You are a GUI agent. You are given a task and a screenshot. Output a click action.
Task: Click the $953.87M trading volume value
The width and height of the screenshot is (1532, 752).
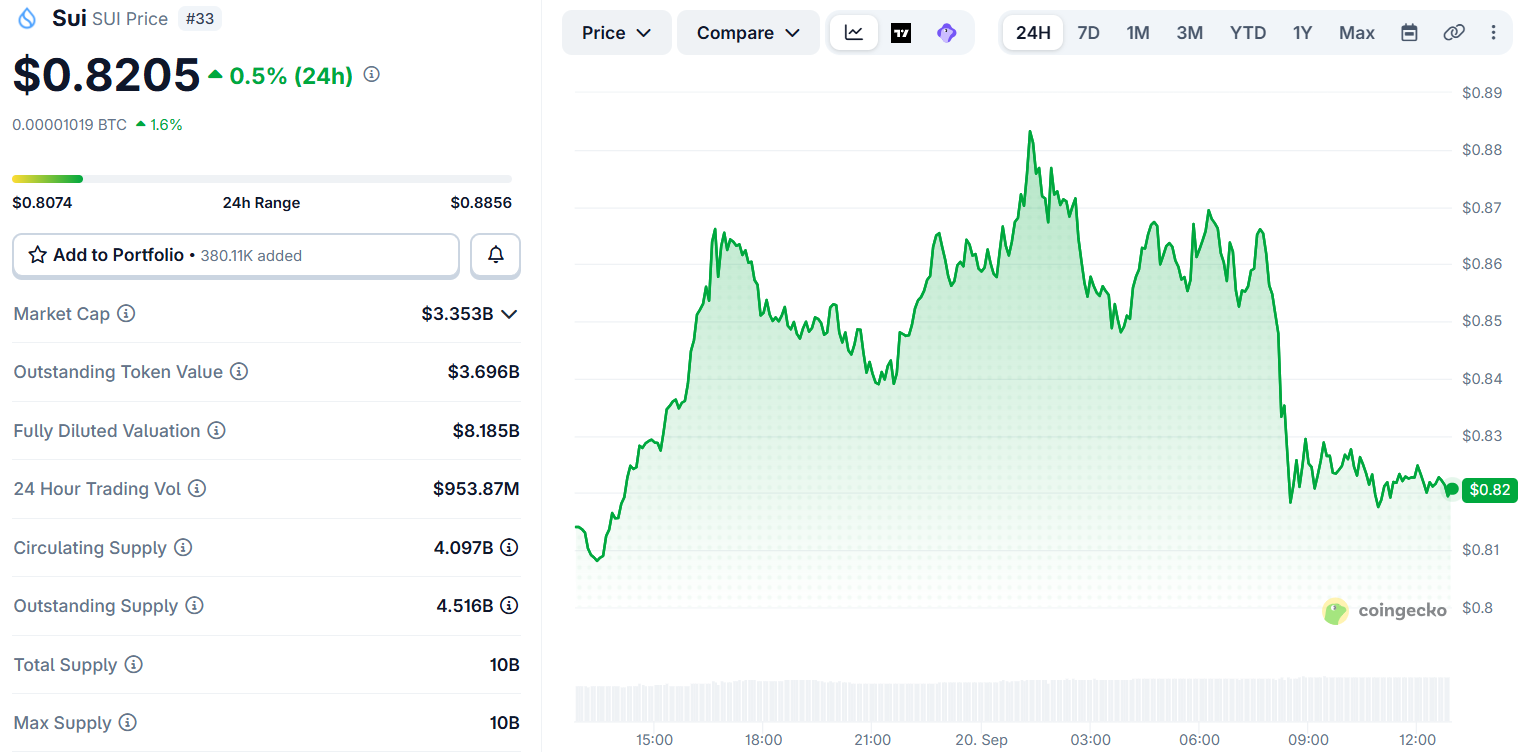tap(476, 488)
